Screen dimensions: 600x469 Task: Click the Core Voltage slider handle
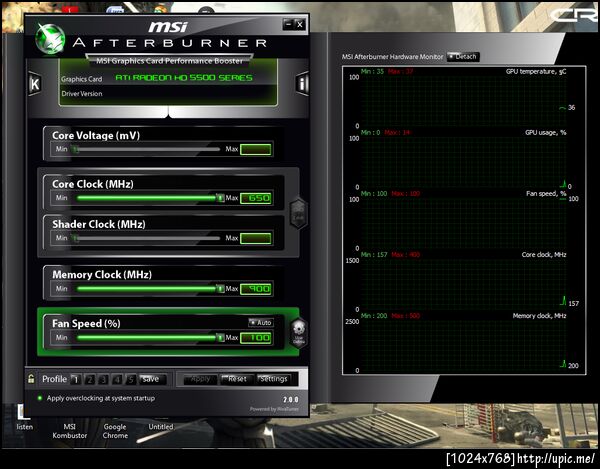point(75,149)
